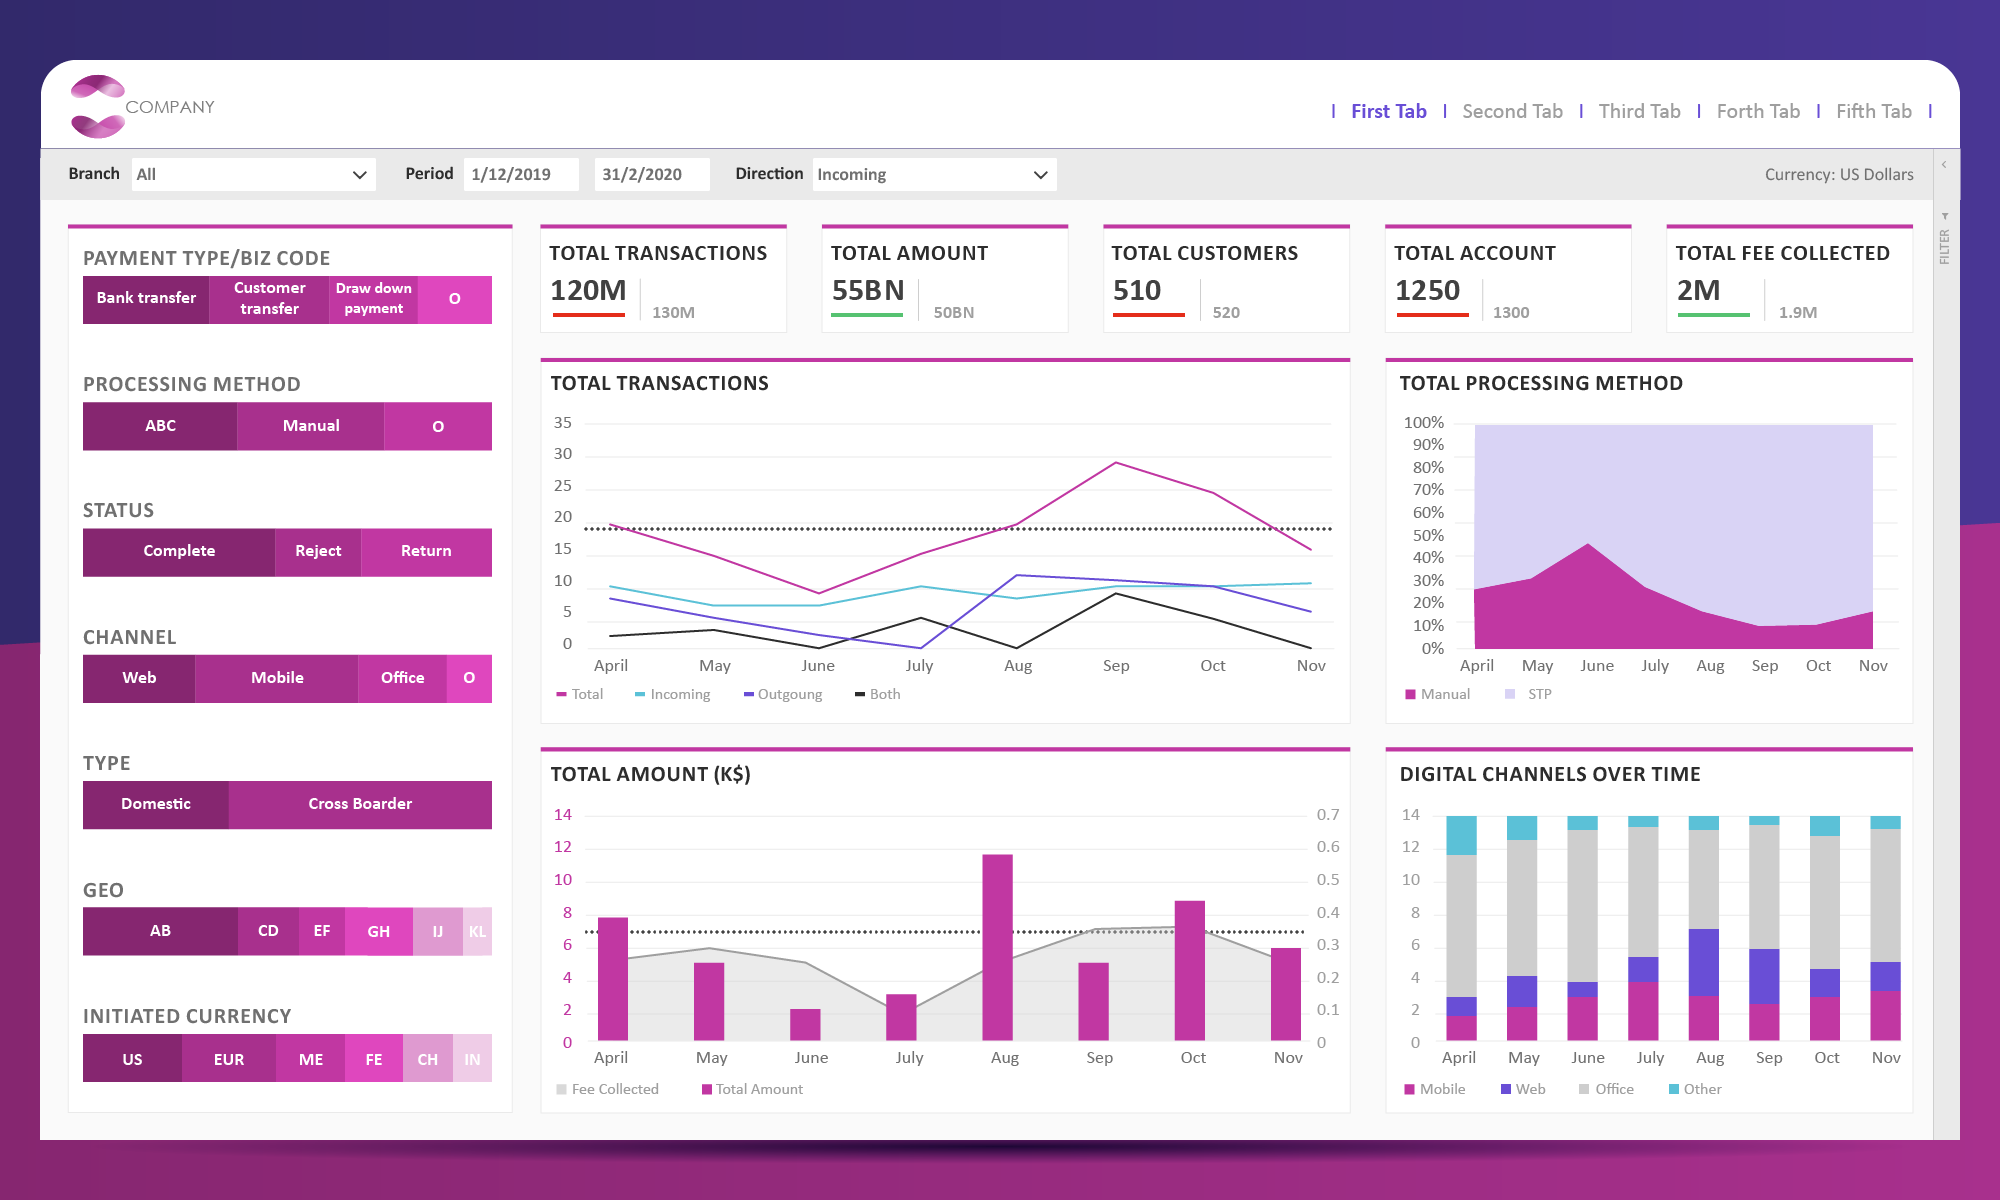
Task: Select the Cross Boarder type button
Action: click(360, 804)
